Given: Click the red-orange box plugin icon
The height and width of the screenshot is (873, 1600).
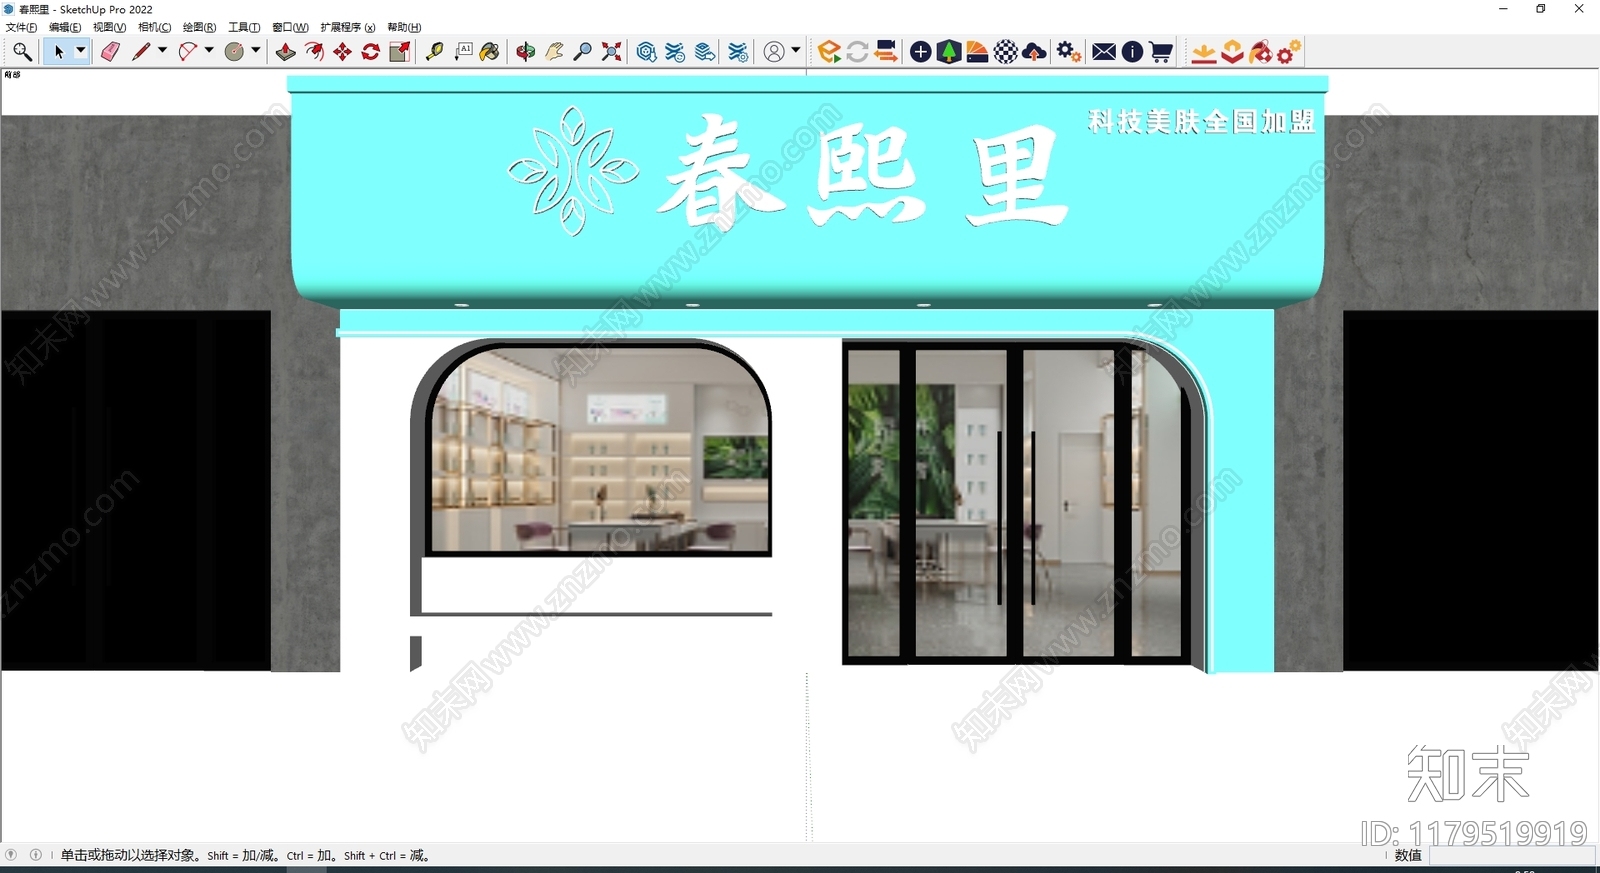Looking at the screenshot, I should 1233,52.
